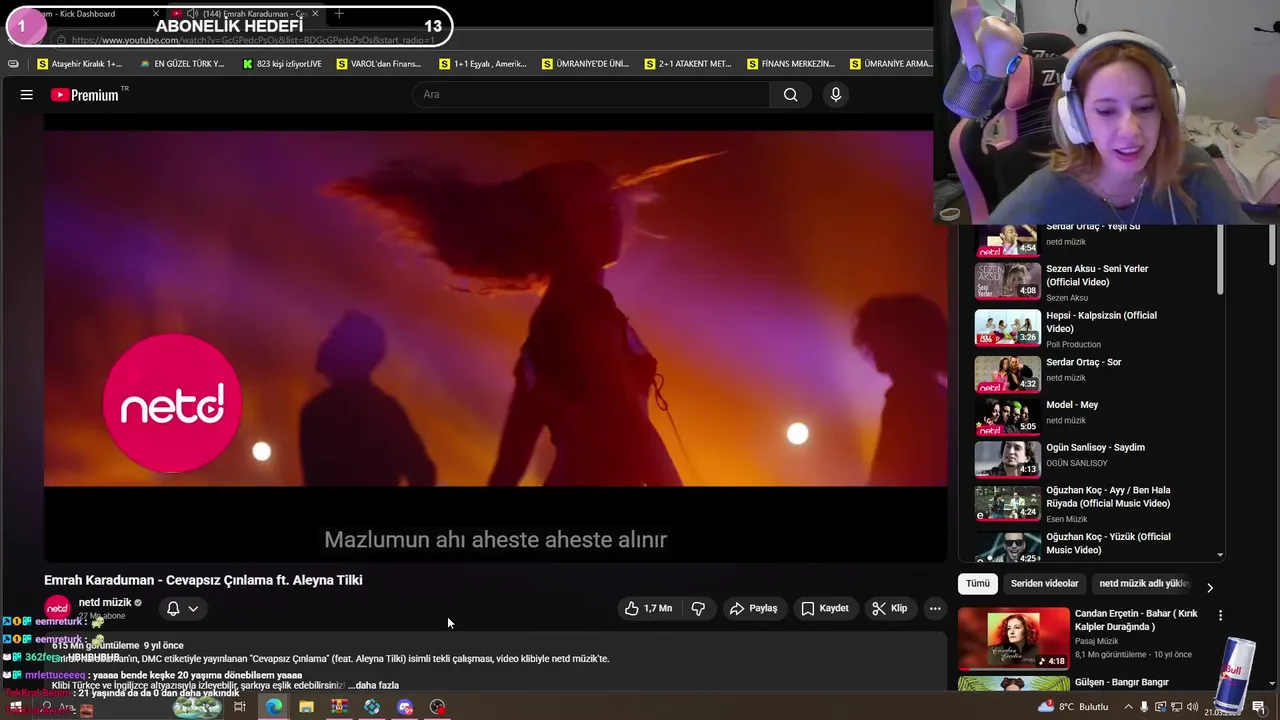Select the netd müzik adlı yükleyen chip
The height and width of the screenshot is (720, 1280).
pyautogui.click(x=1143, y=583)
